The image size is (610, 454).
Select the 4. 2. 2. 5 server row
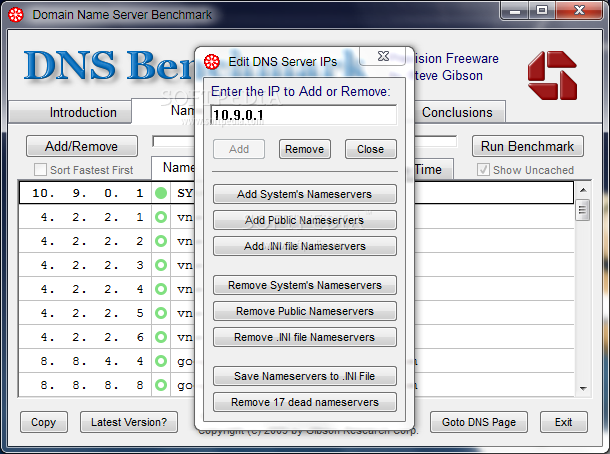(296, 313)
